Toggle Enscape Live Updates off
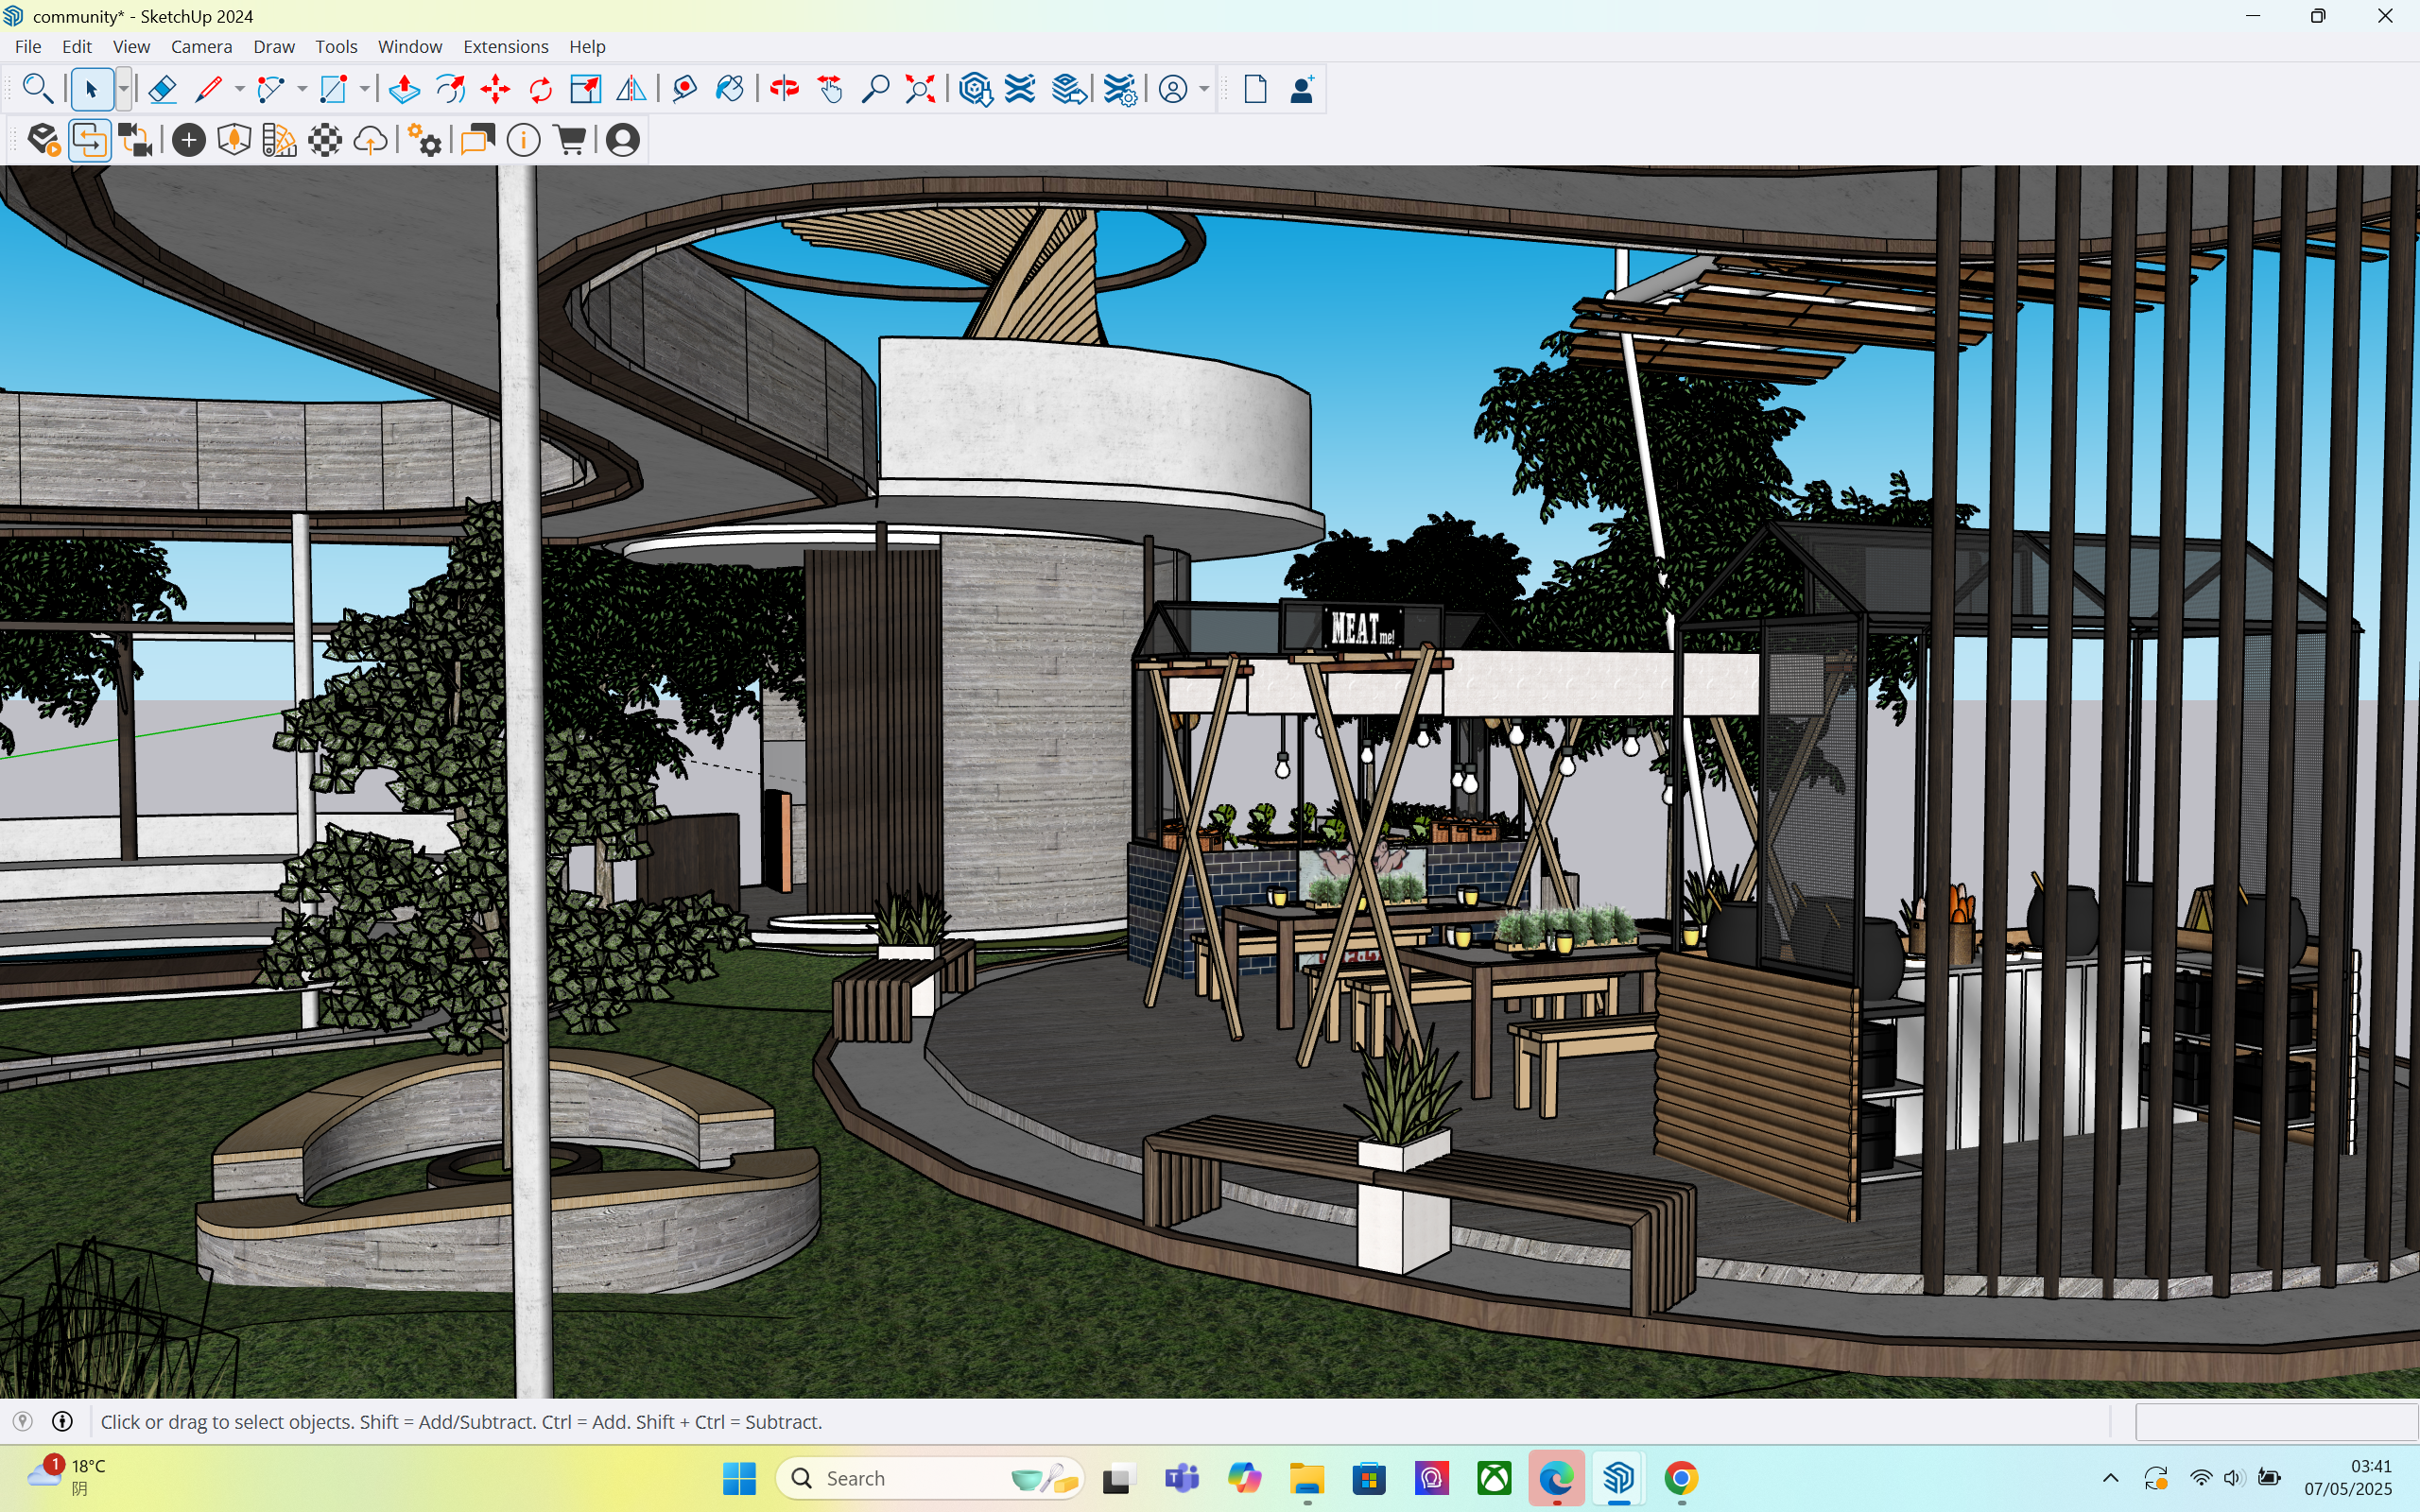 [x=89, y=140]
